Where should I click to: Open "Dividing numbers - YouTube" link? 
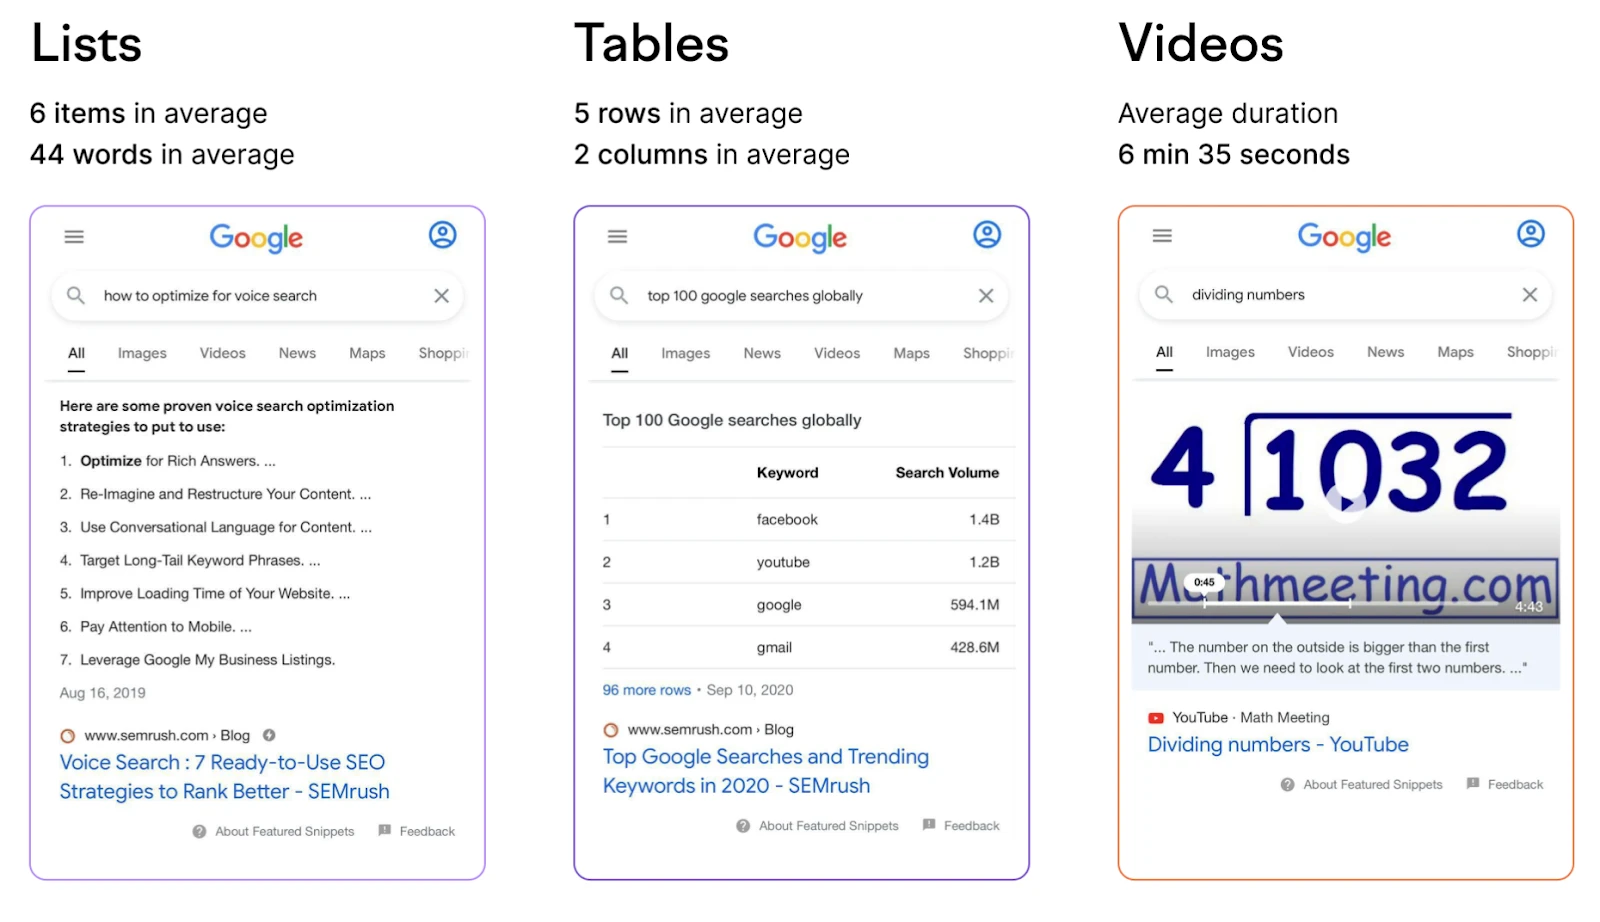click(1278, 744)
